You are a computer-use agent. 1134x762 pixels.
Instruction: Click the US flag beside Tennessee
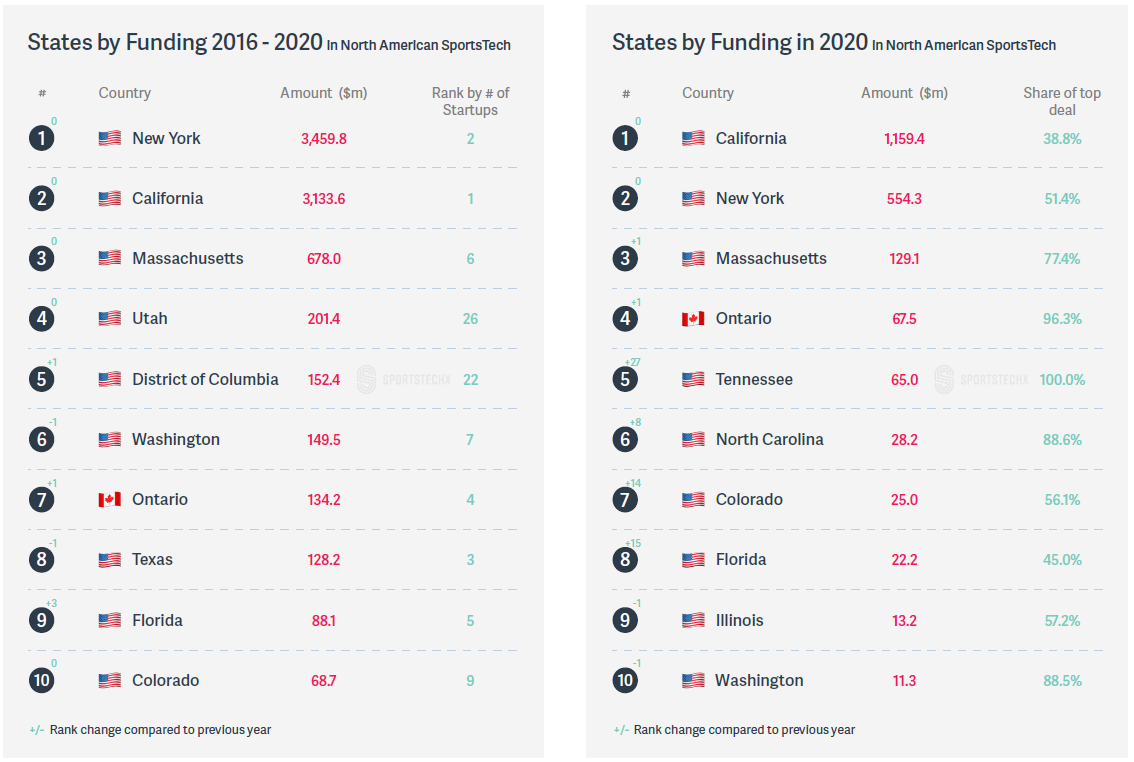tap(694, 380)
